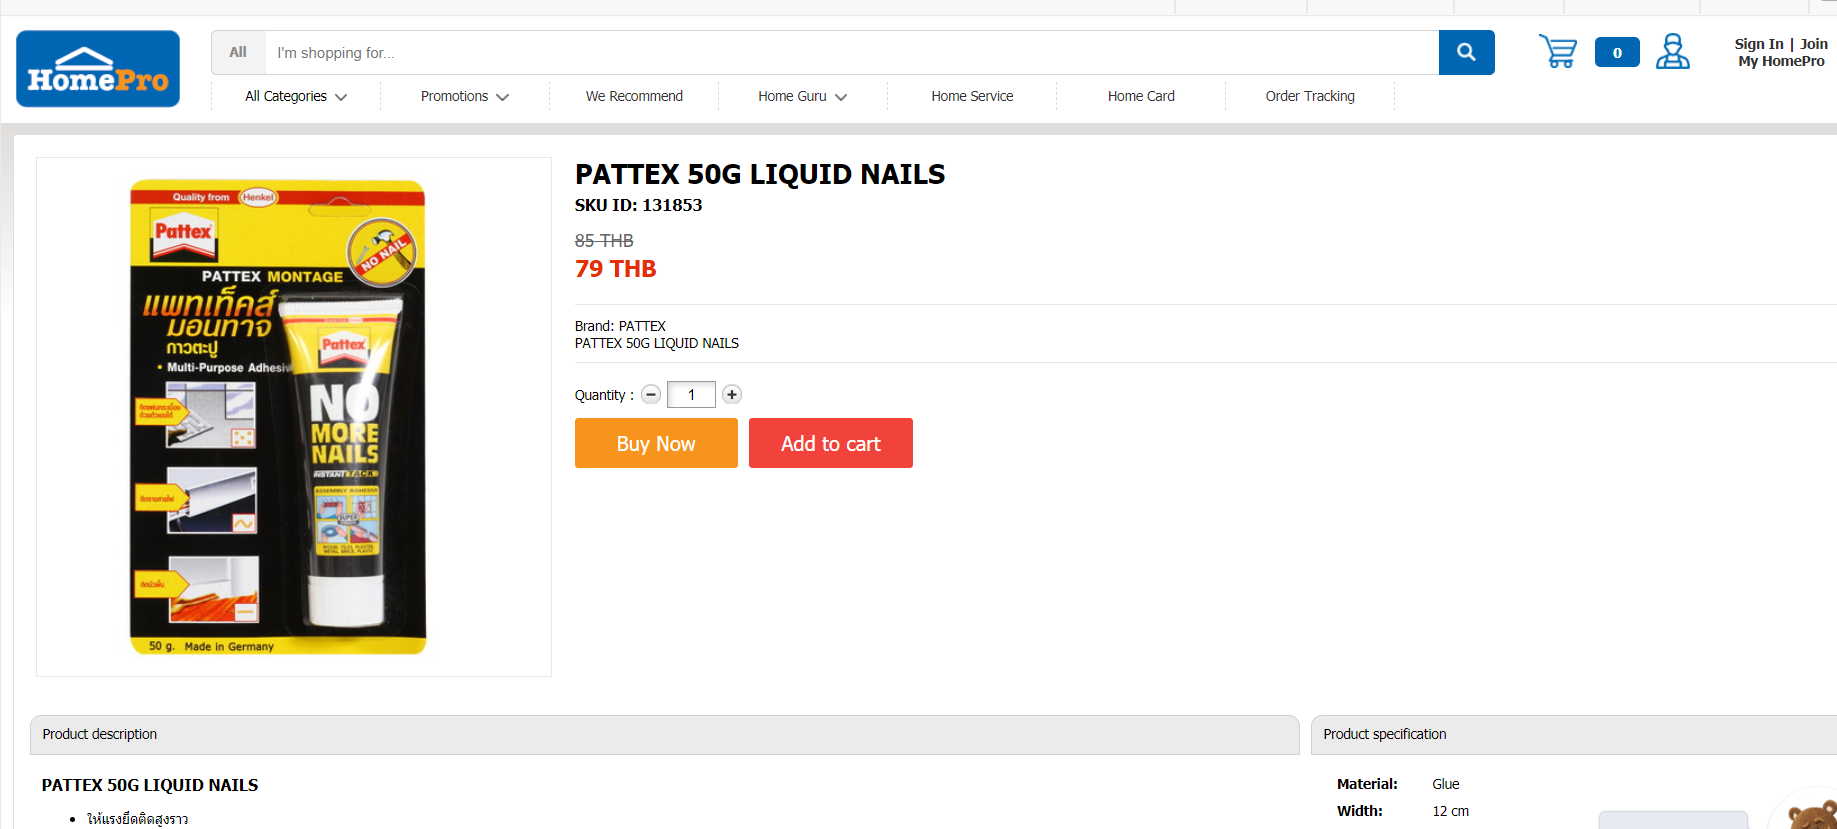The image size is (1837, 829).
Task: Open Order Tracking page
Action: (x=1310, y=96)
